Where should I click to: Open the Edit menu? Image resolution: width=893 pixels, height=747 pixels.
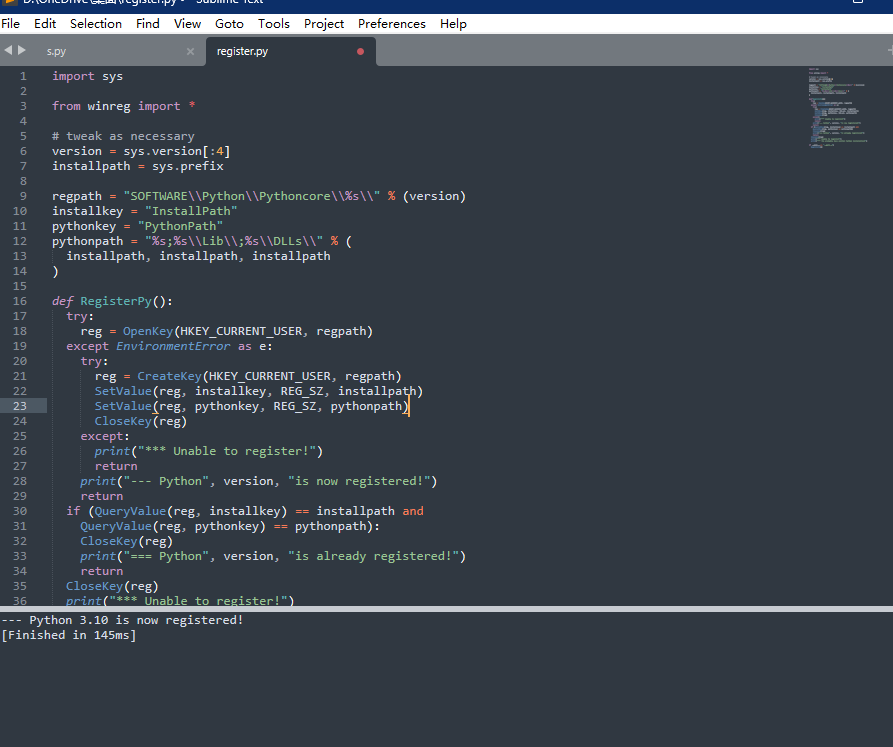[44, 23]
